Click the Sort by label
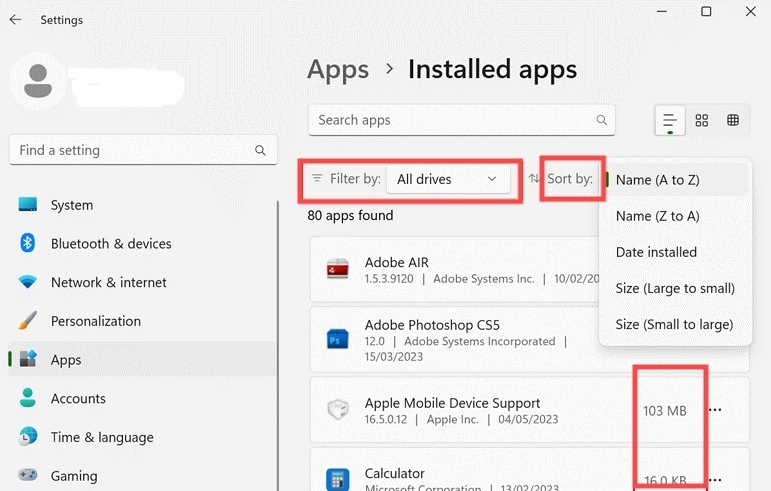The width and height of the screenshot is (771, 491). 570,178
